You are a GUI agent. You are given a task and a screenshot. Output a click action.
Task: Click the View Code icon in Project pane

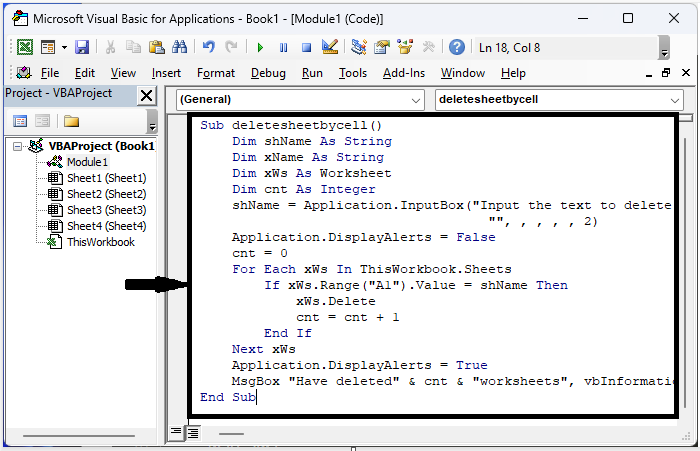click(20, 121)
